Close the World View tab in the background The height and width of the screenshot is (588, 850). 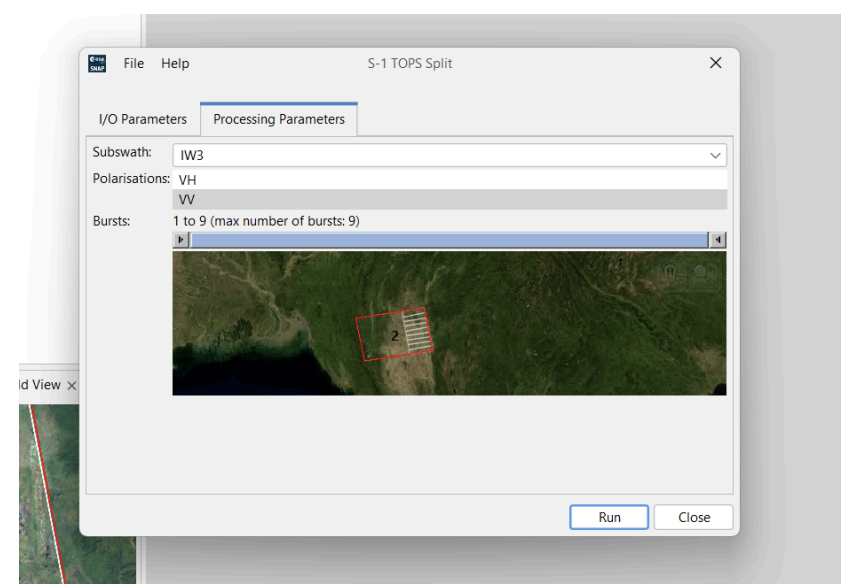71,385
